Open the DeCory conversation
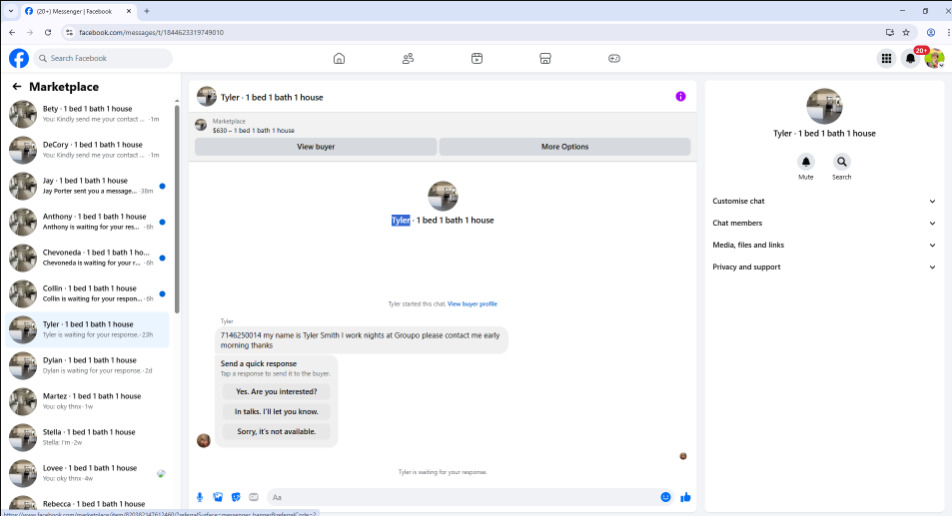This screenshot has height=516, width=952. click(x=87, y=149)
